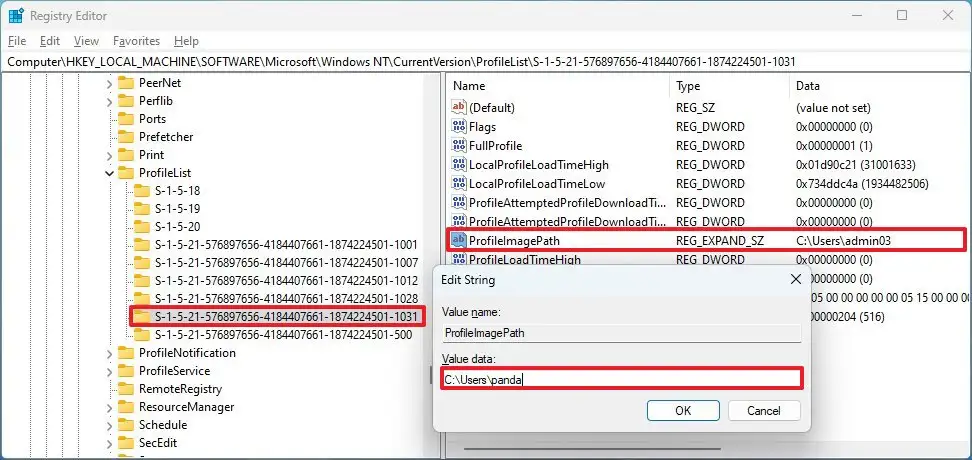Collapse the ProfileList key
Image resolution: width=972 pixels, height=460 pixels.
click(110, 174)
